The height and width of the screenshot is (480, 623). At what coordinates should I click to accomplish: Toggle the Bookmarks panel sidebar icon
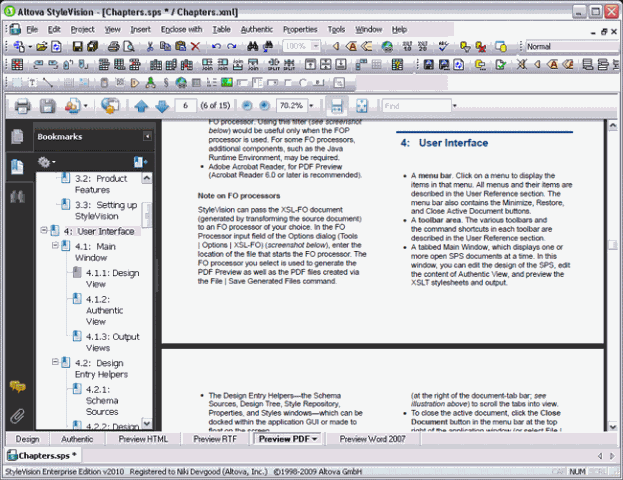tap(17, 166)
